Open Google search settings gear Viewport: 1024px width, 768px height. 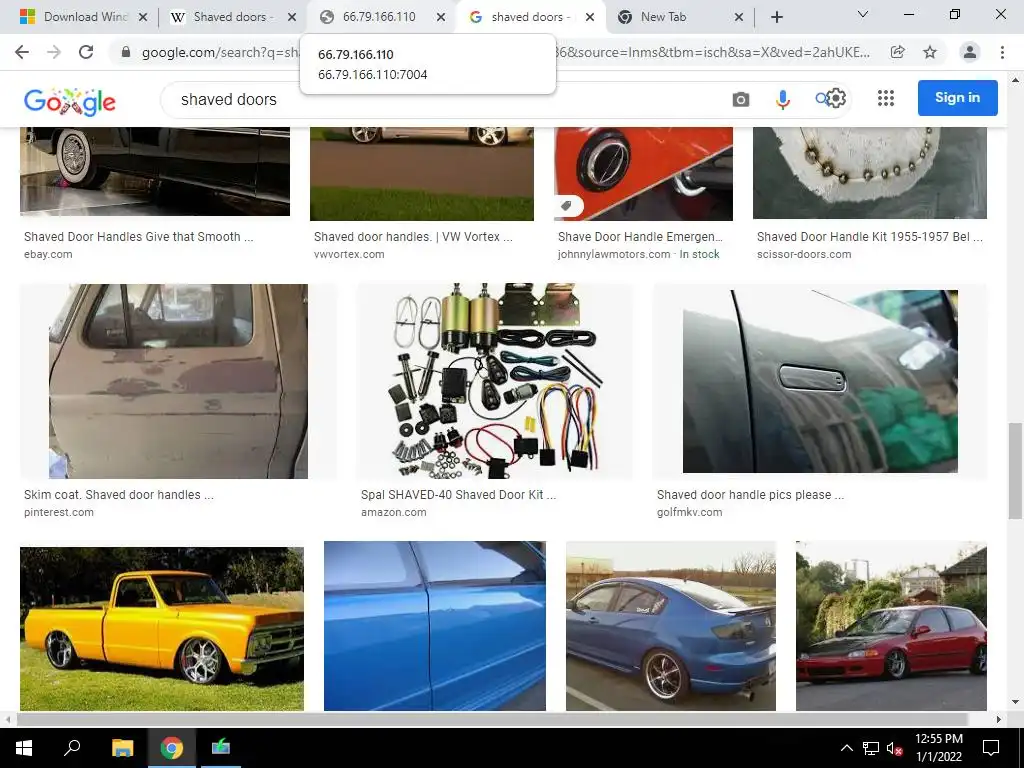click(x=837, y=99)
